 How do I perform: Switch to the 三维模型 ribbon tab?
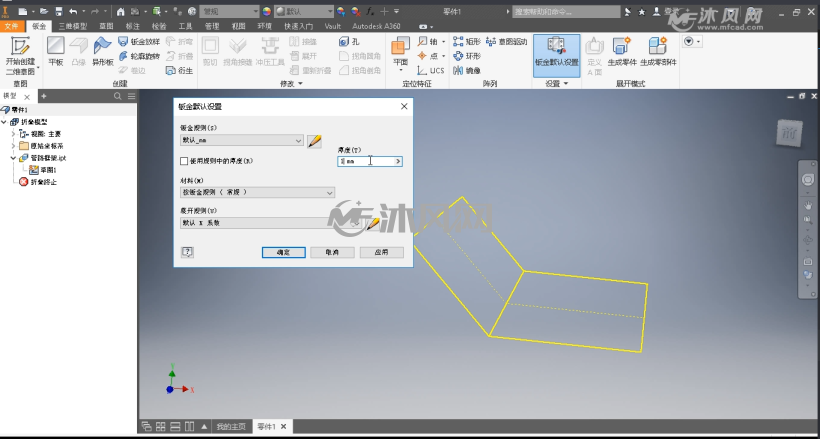pos(73,26)
